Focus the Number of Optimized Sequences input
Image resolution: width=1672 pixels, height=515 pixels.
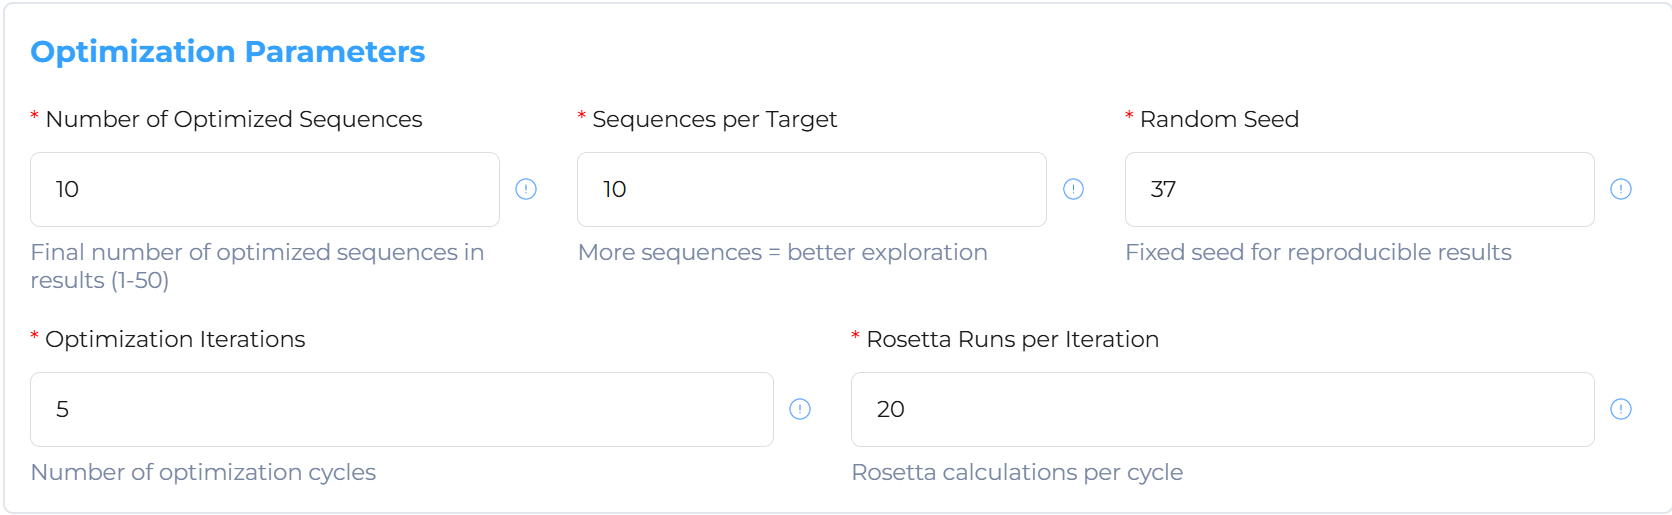(x=264, y=189)
